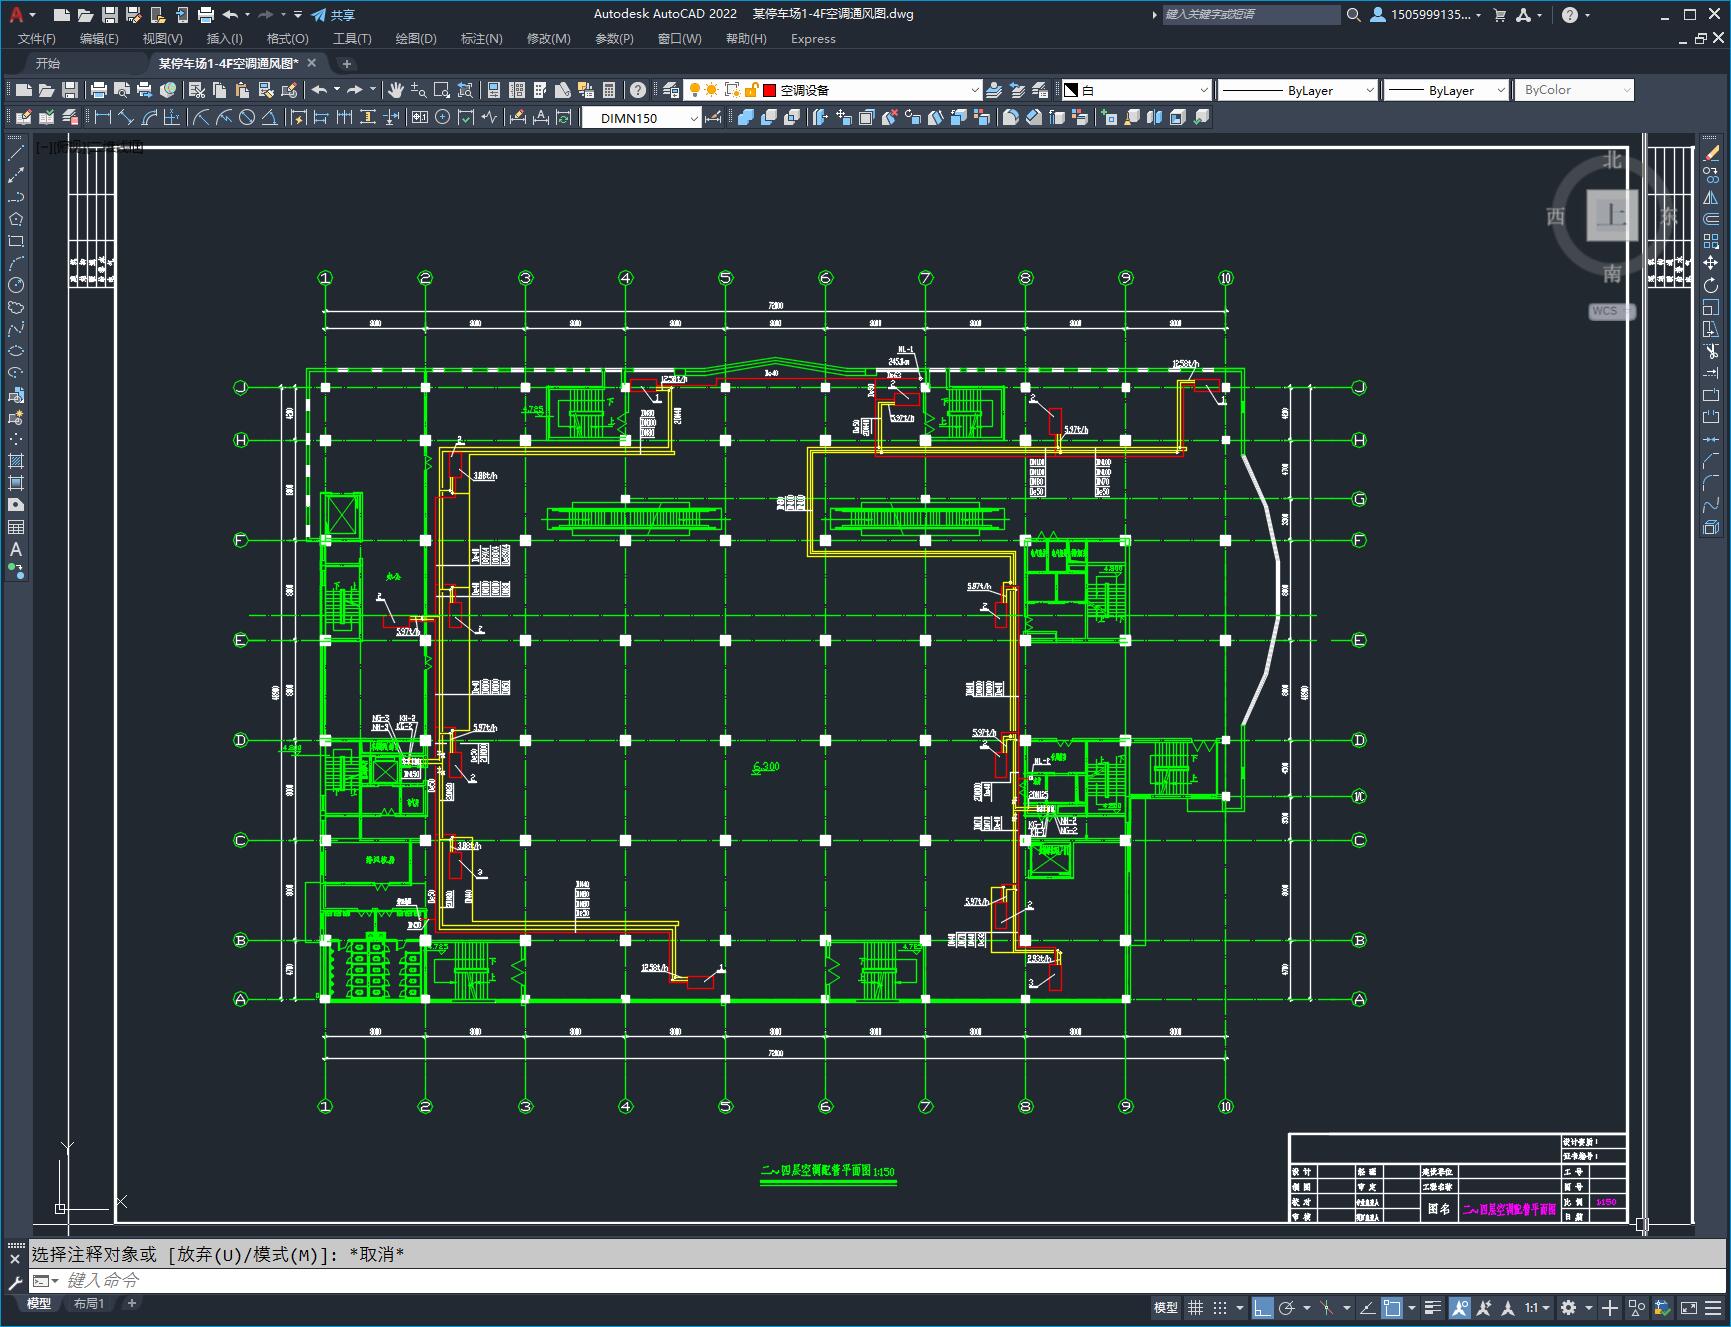Select the Rotate tool in modify toolbar

(x=1711, y=285)
